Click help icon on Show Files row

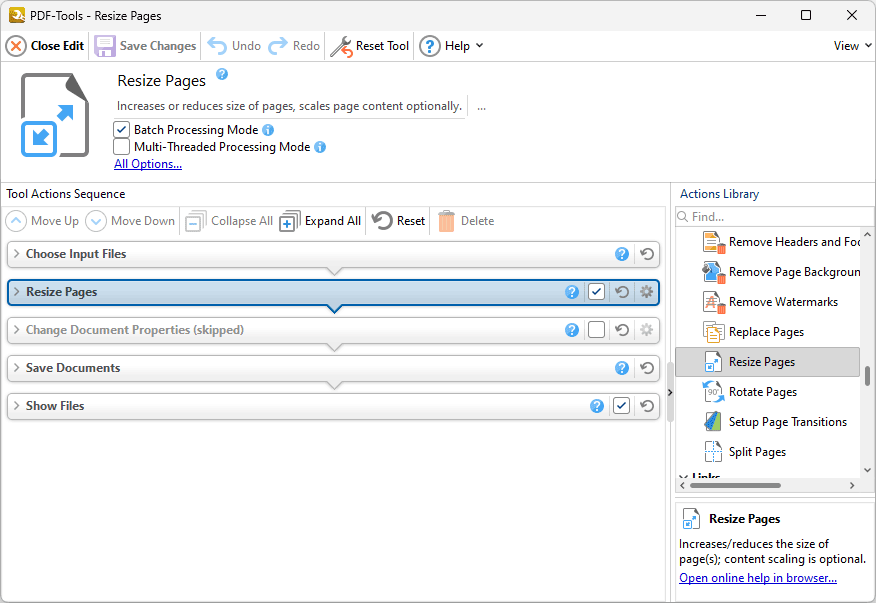pos(597,406)
